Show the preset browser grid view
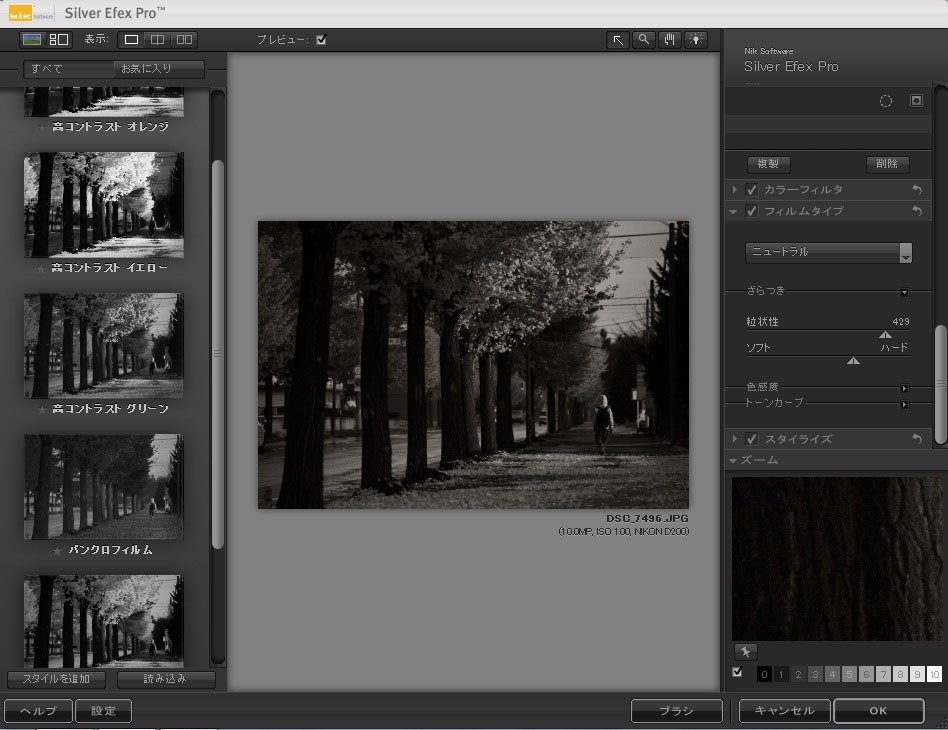The width and height of the screenshot is (948, 730). (59, 40)
